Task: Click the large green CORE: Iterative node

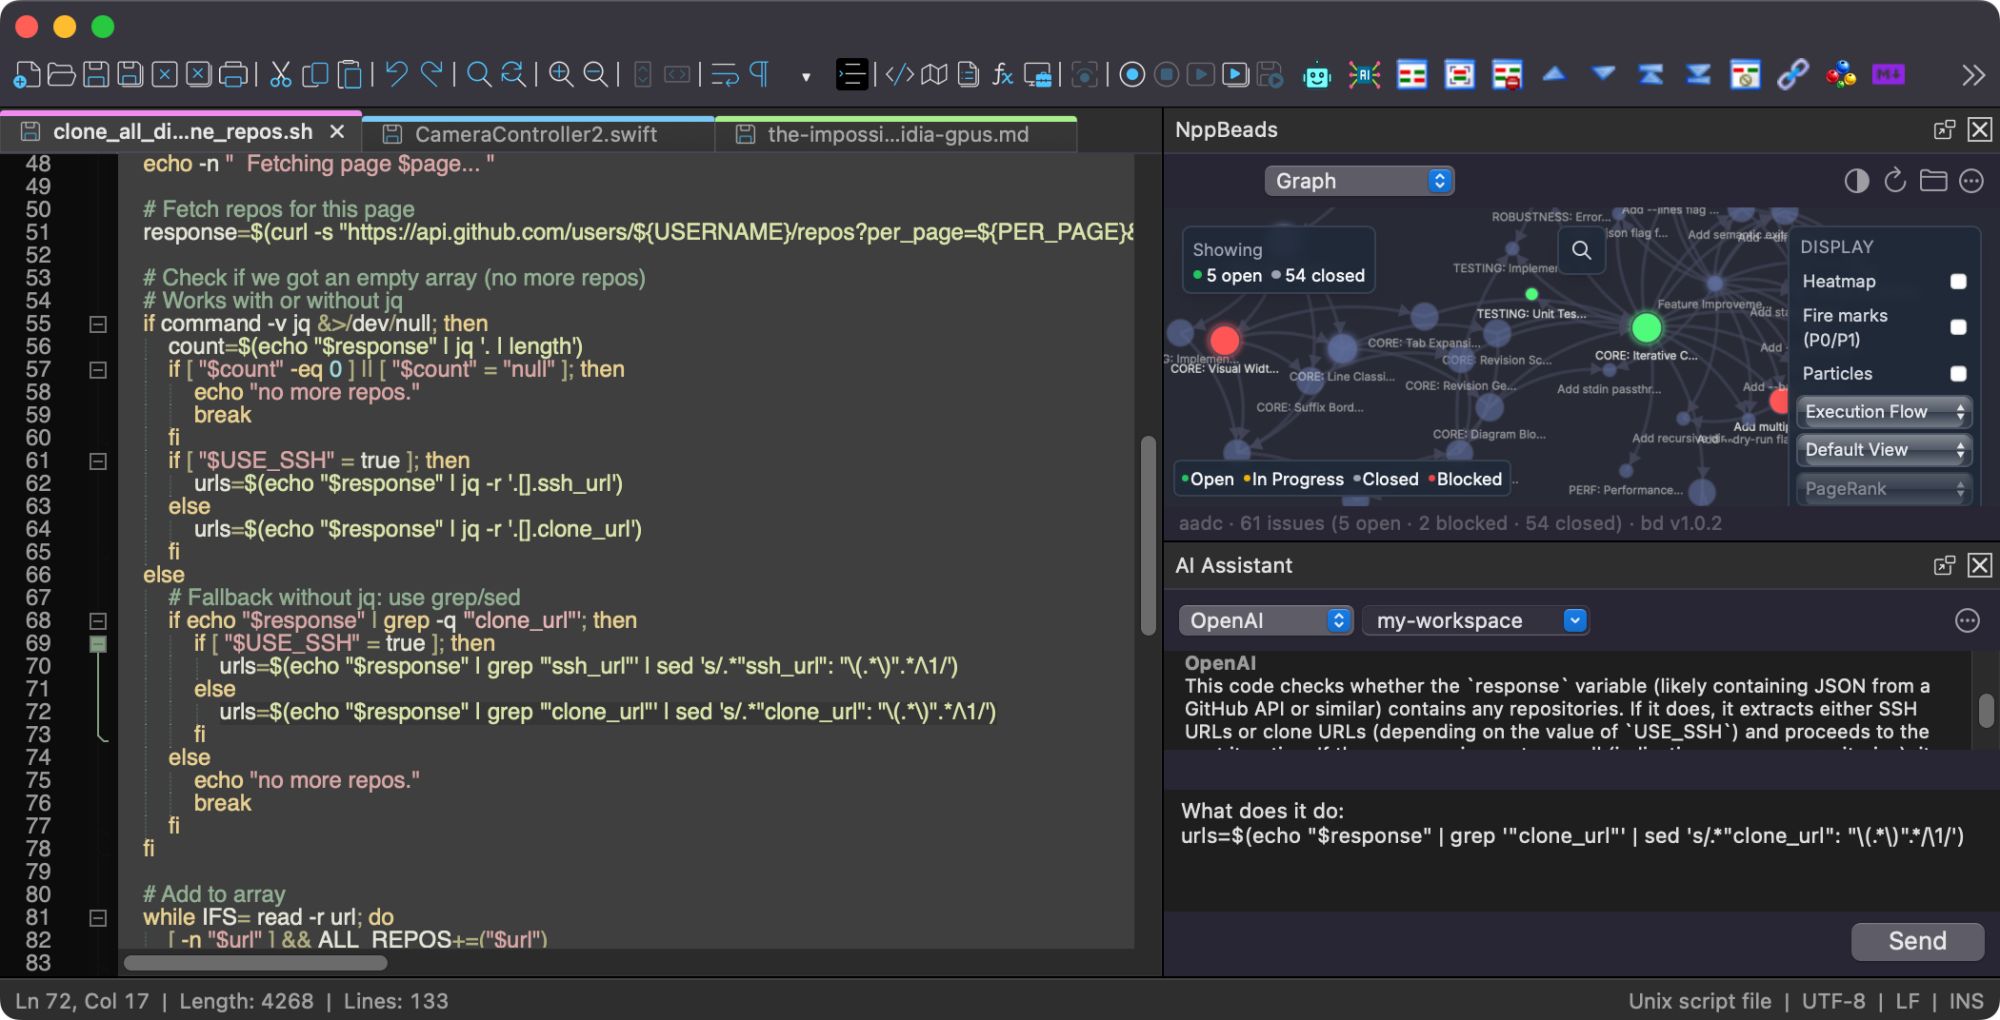Action: pos(1646,327)
